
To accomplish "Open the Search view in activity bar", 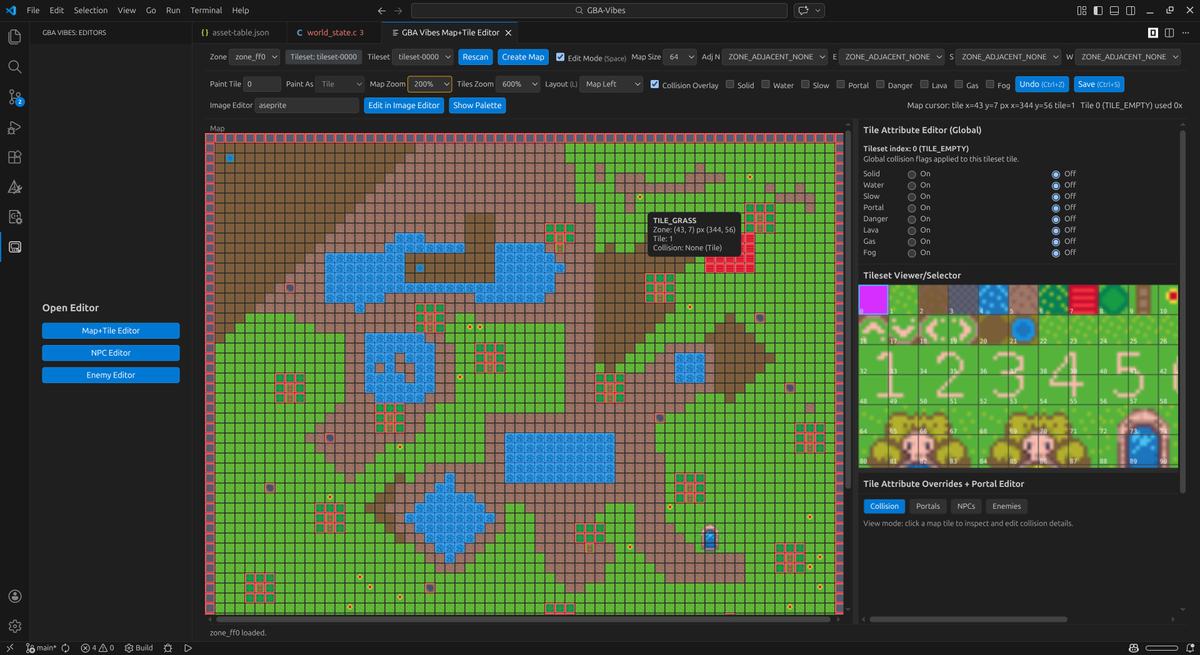I will tap(15, 67).
